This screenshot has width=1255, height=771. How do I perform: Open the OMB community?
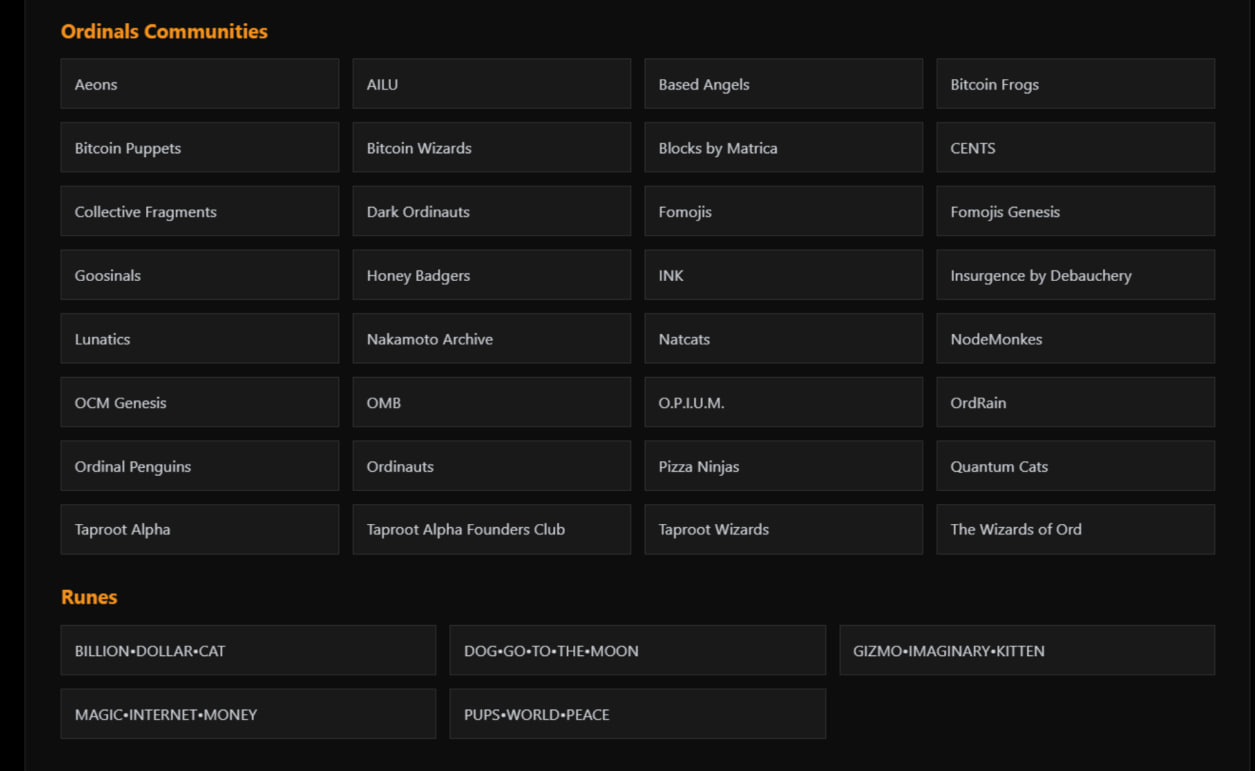pyautogui.click(x=492, y=402)
